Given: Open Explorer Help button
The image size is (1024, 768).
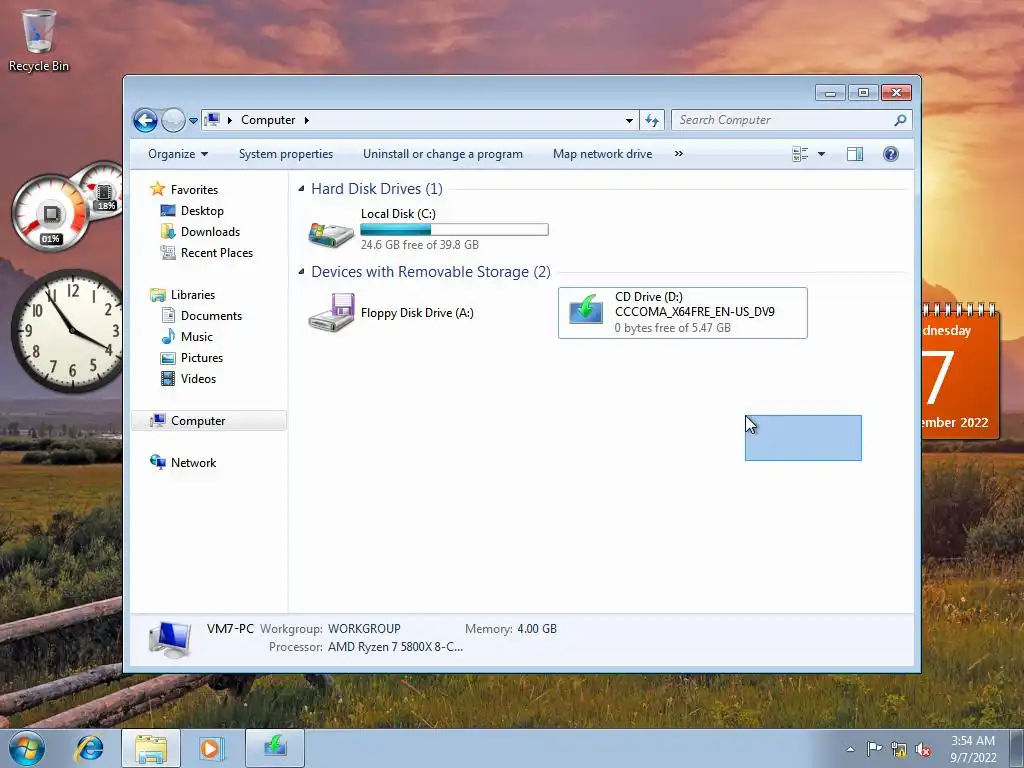Looking at the screenshot, I should (x=891, y=154).
